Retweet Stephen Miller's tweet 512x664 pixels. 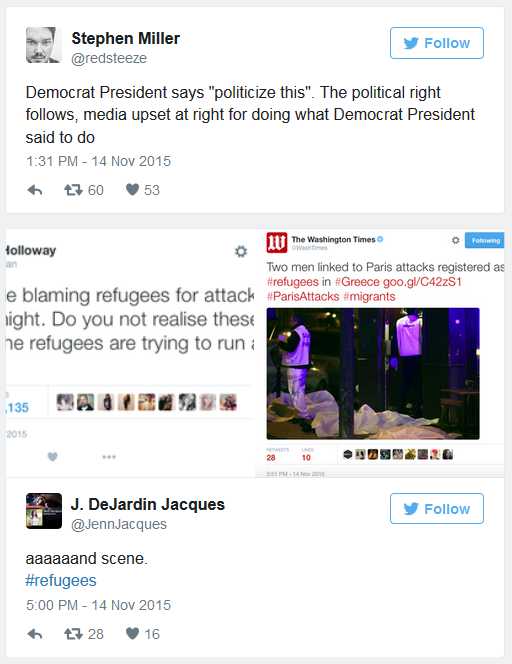coord(73,190)
